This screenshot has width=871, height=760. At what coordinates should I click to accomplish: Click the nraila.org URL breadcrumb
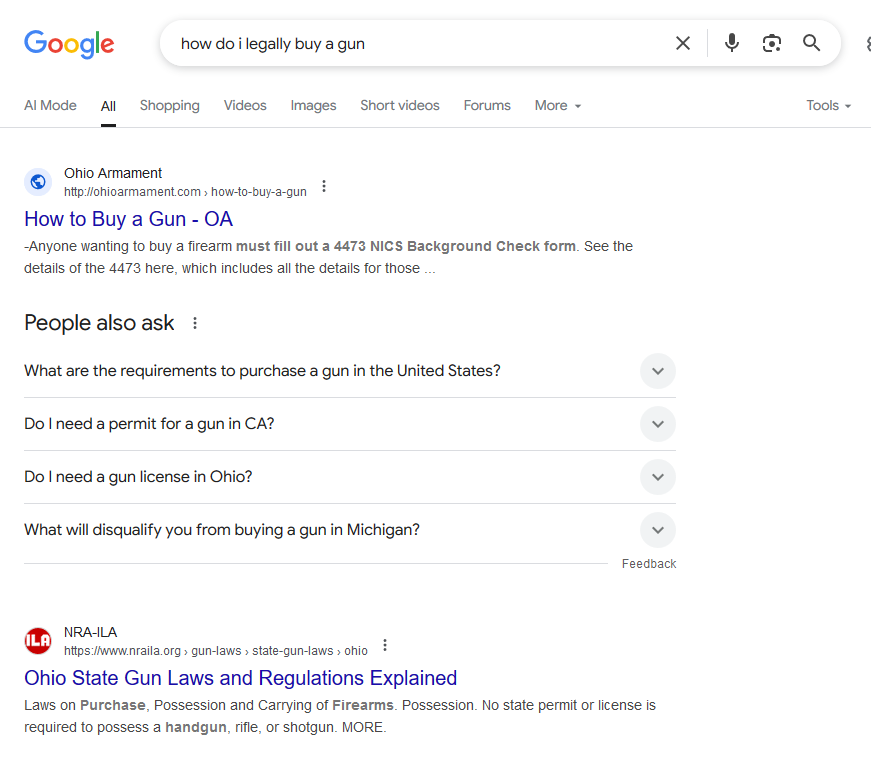[216, 651]
